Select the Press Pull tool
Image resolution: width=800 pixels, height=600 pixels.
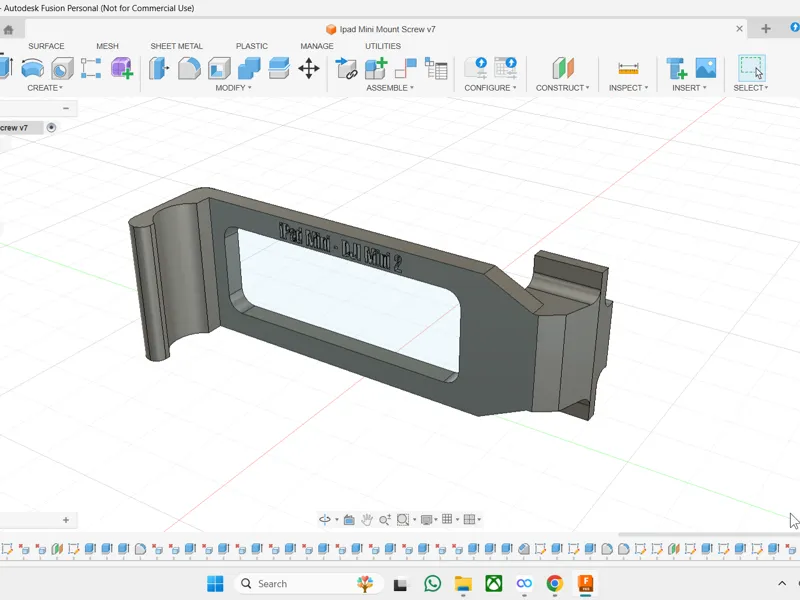159,68
